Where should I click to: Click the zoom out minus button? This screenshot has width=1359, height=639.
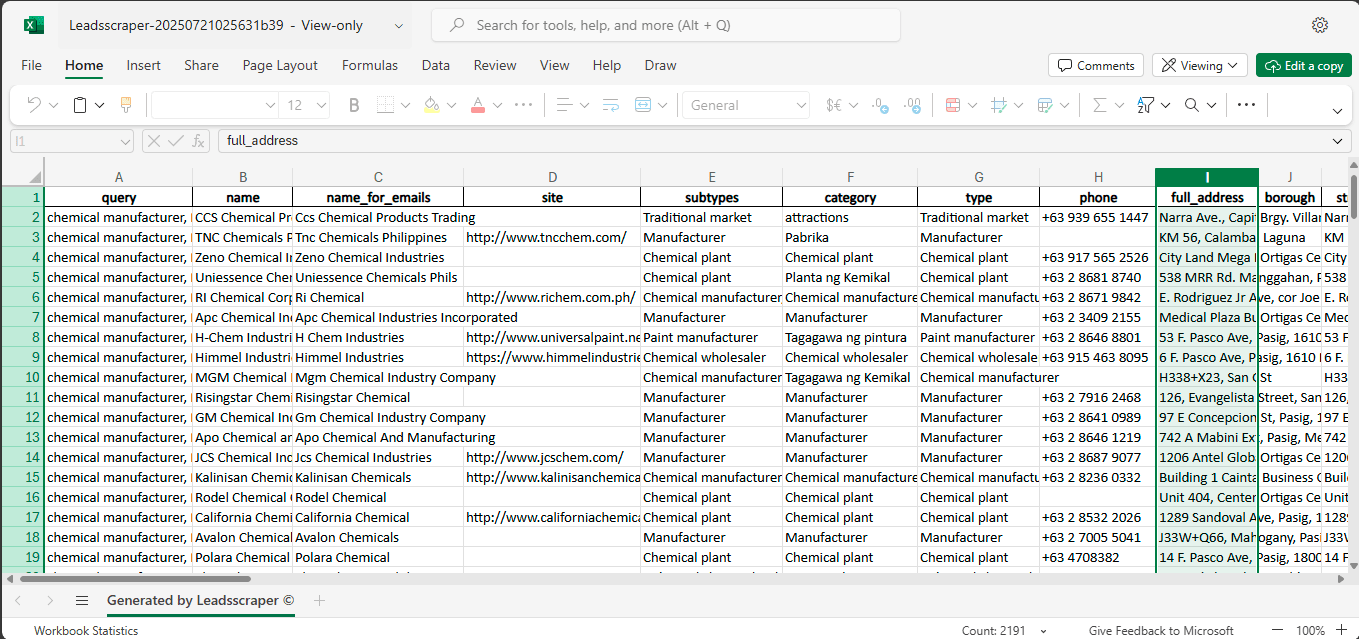[x=1276, y=631]
